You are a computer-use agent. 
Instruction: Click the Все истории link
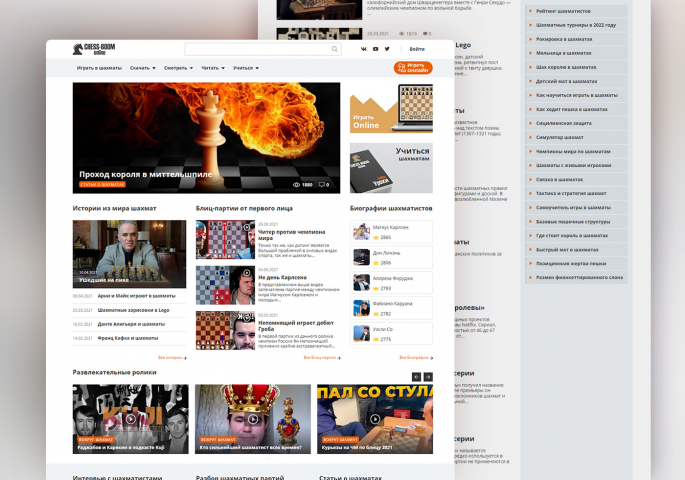172,358
